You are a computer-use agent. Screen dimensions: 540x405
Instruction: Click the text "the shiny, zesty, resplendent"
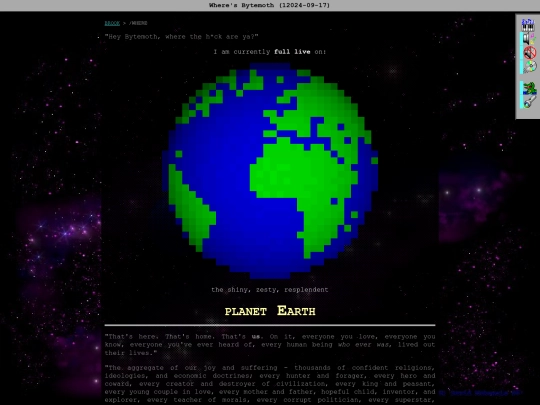click(x=270, y=290)
